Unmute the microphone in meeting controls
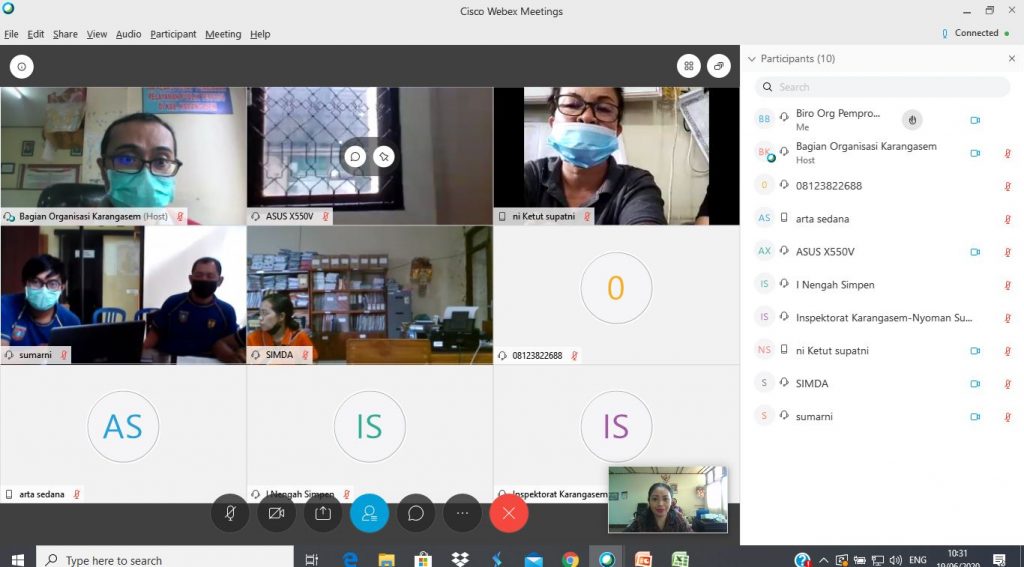 [230, 513]
